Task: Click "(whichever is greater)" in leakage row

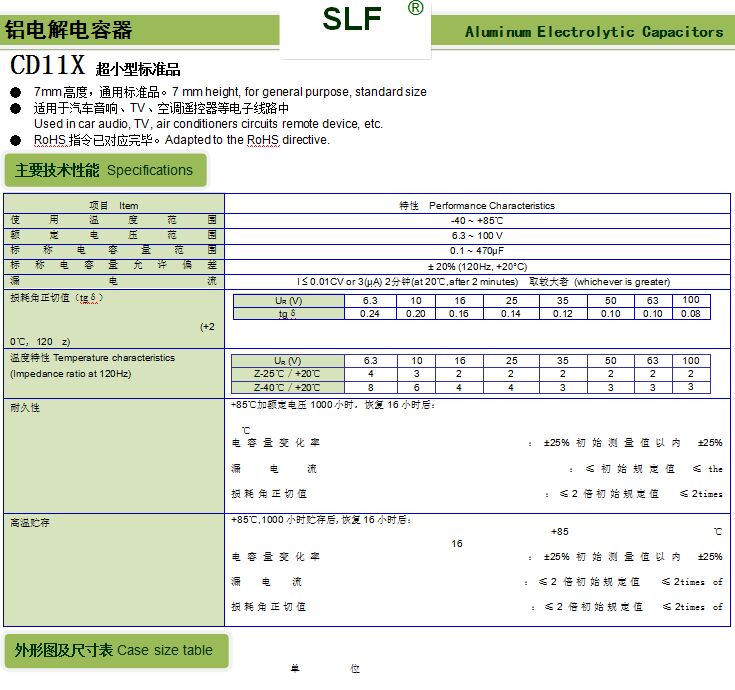Action: tap(622, 282)
